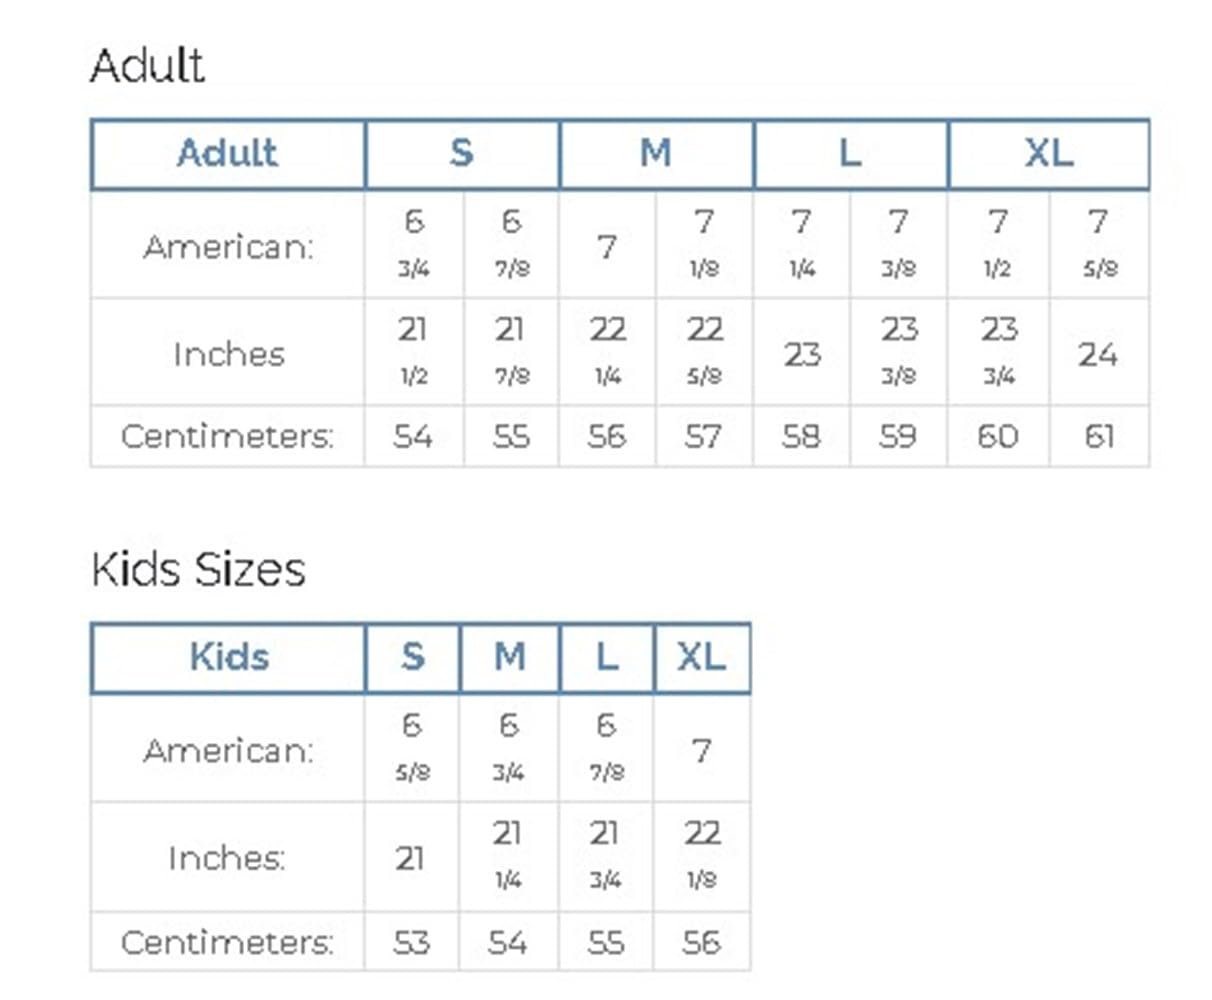Click the 61 centimeters cell in Adult table
This screenshot has width=1212, height=1000.
1098,436
